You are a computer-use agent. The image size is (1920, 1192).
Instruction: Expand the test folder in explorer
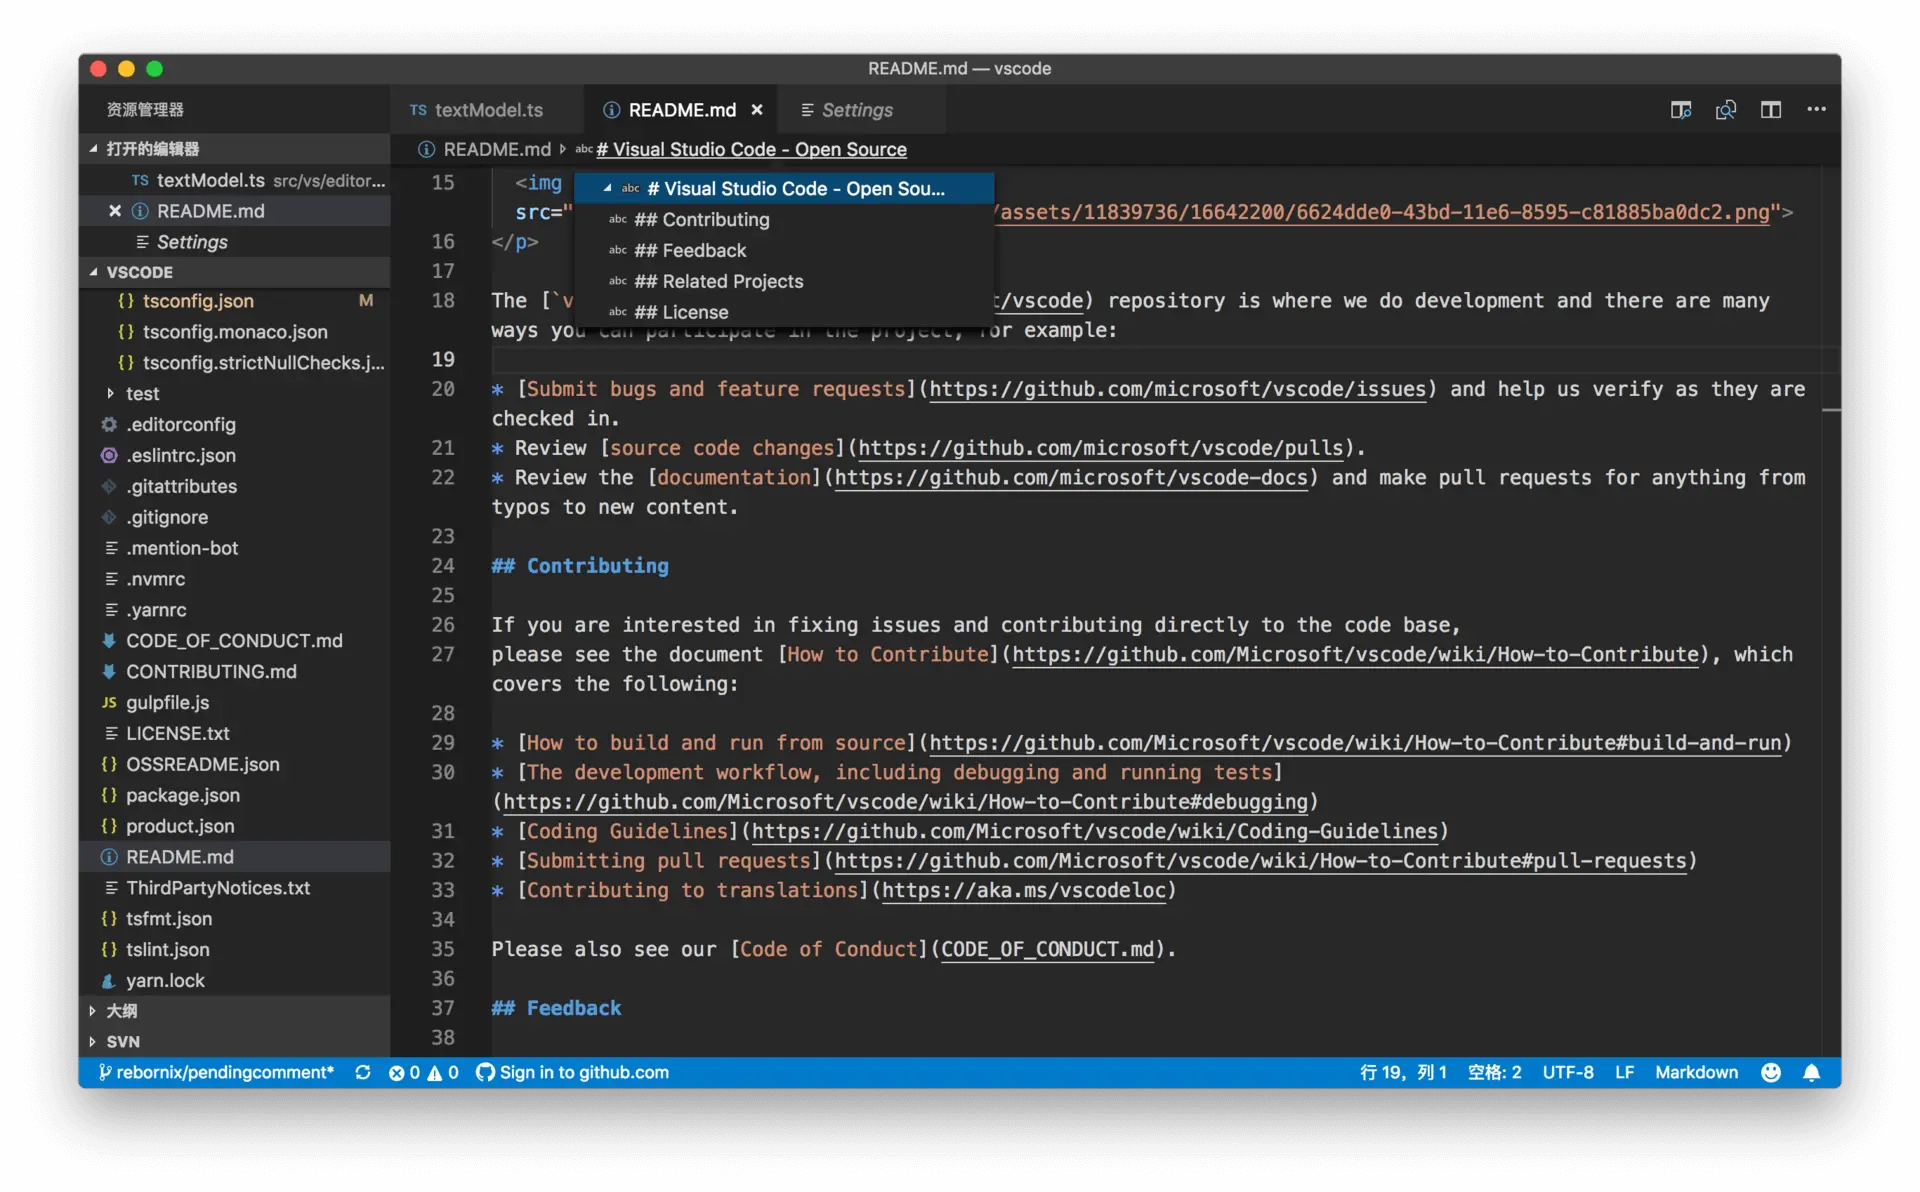(x=111, y=394)
